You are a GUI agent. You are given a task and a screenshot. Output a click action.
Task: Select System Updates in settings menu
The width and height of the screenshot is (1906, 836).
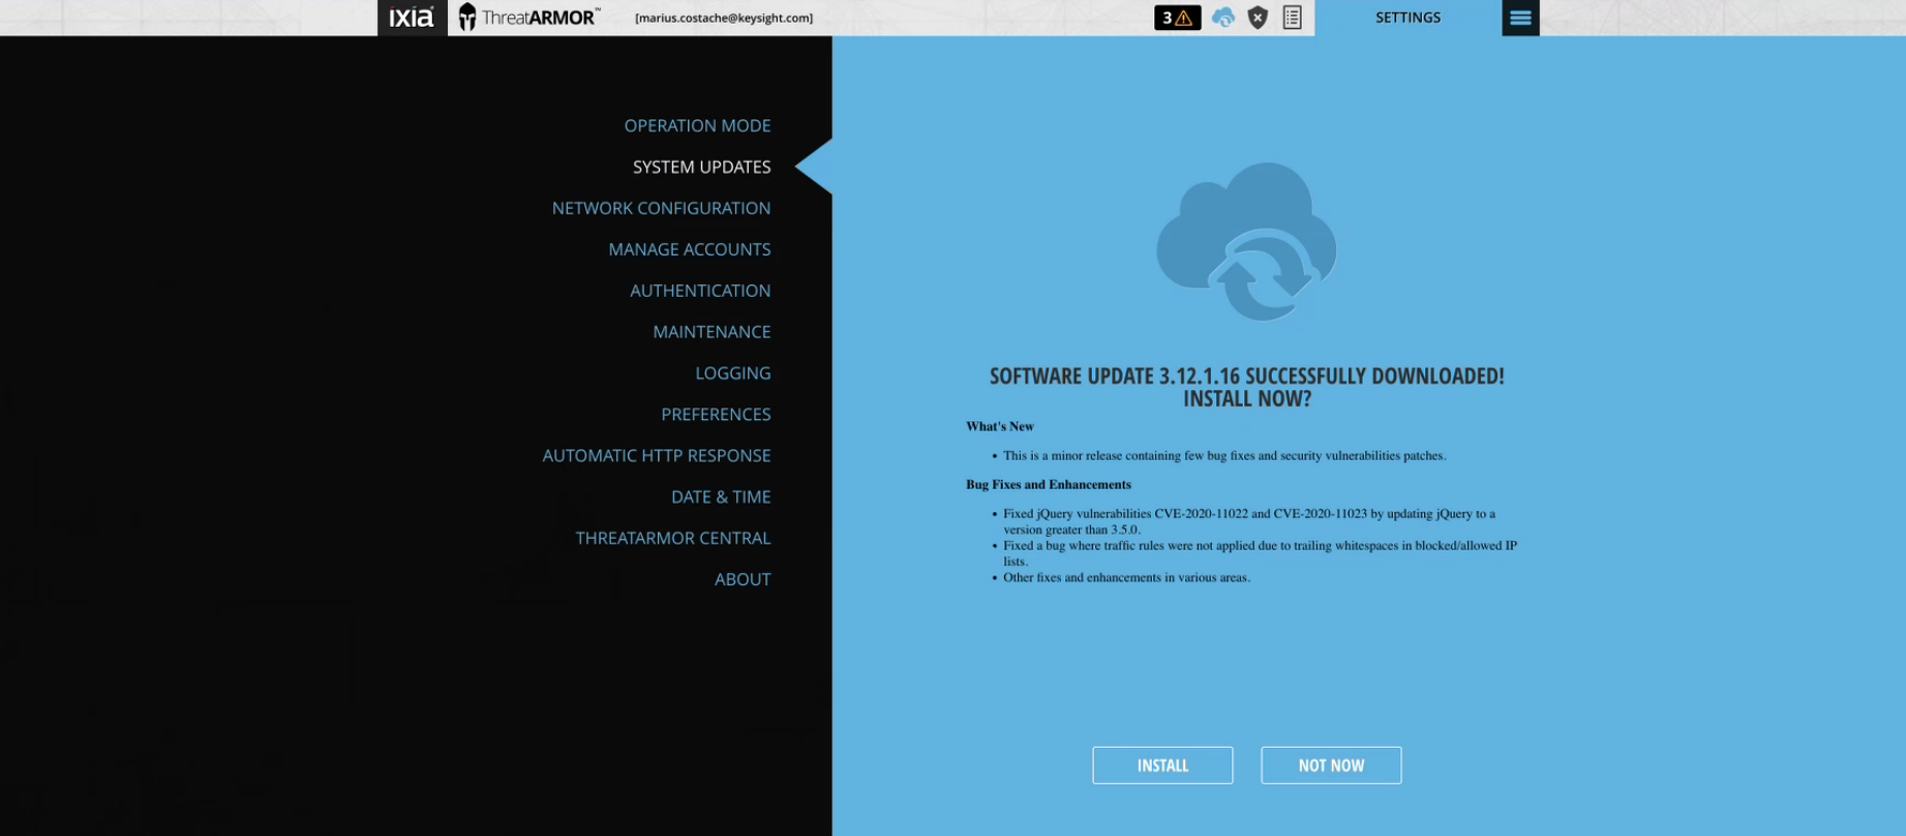point(701,167)
